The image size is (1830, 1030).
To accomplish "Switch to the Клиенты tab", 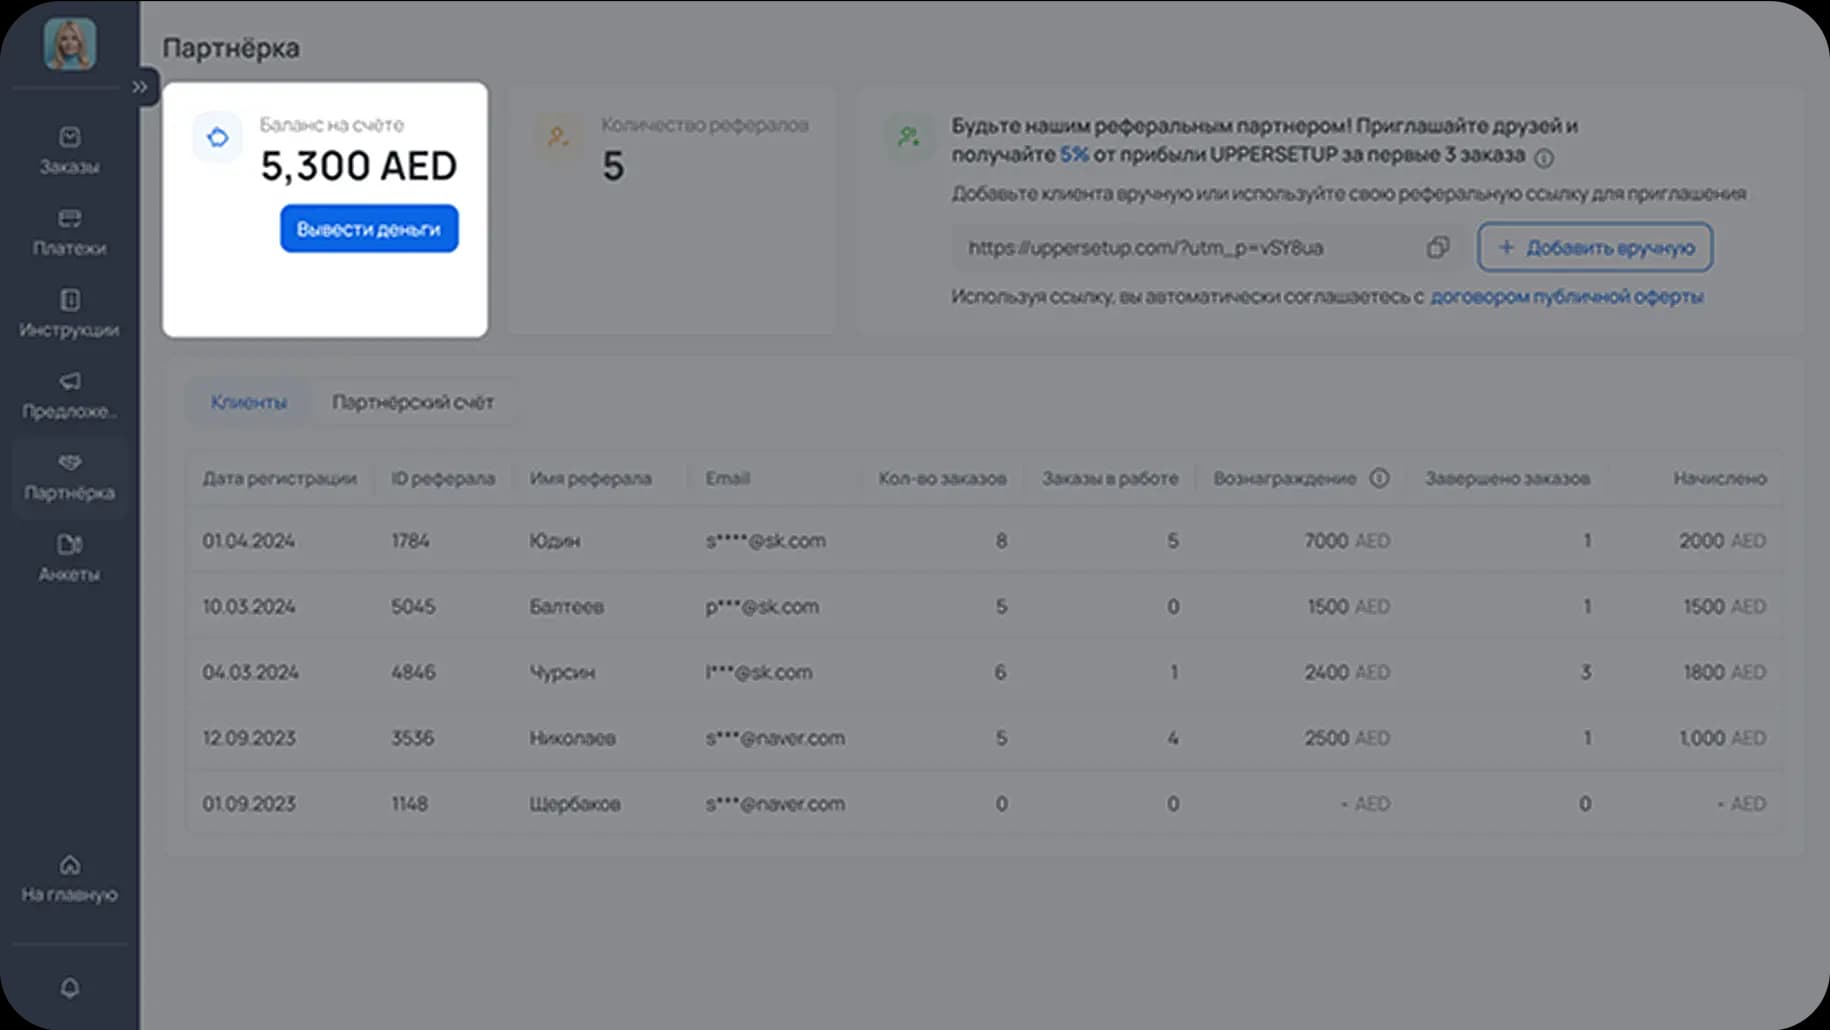I will (248, 402).
